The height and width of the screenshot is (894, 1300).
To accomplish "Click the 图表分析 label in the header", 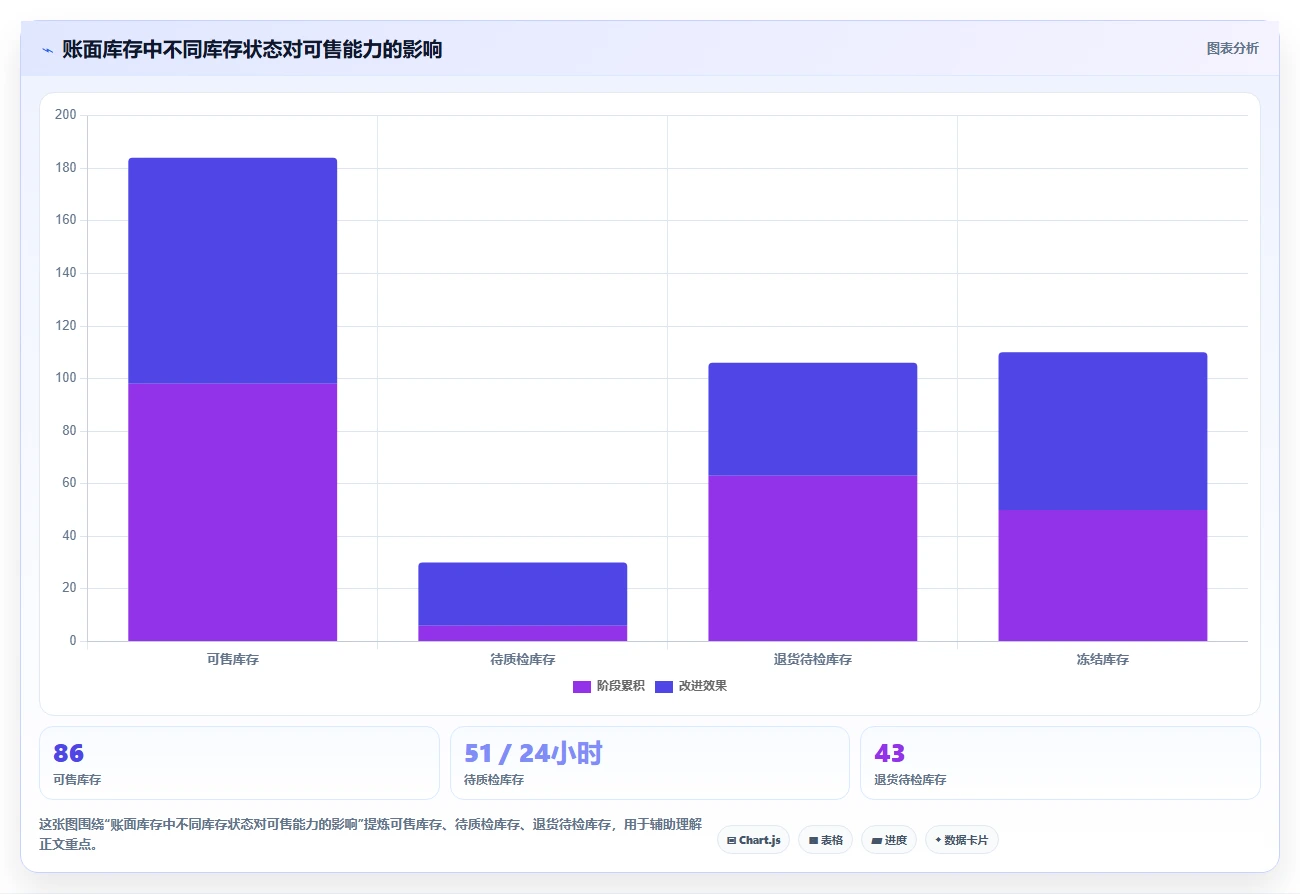I will (x=1232, y=48).
